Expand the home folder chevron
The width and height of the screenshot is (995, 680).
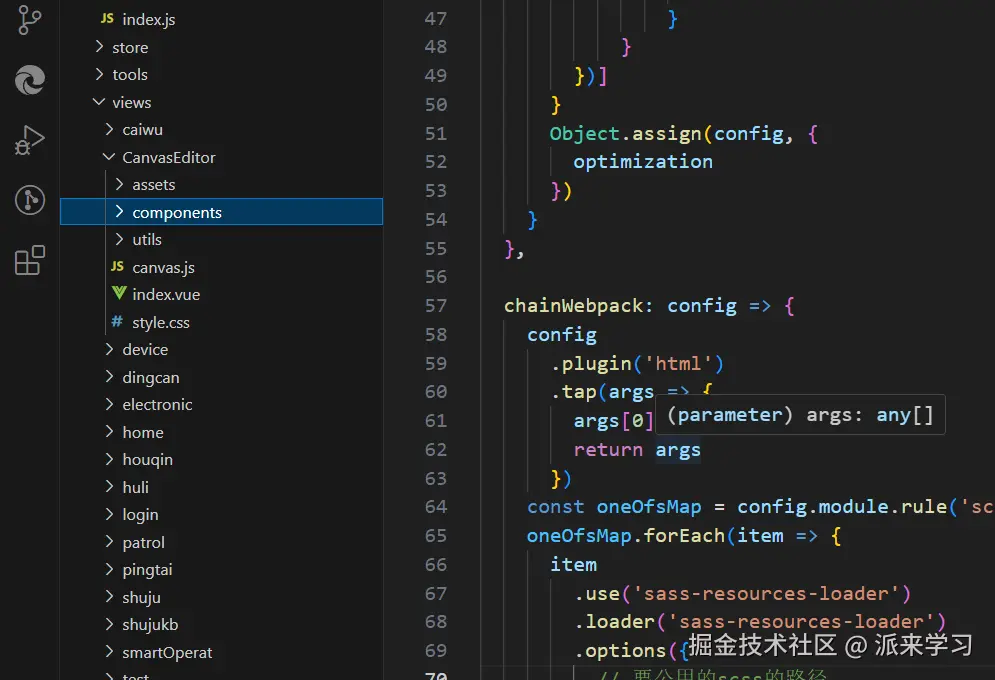[x=109, y=432]
